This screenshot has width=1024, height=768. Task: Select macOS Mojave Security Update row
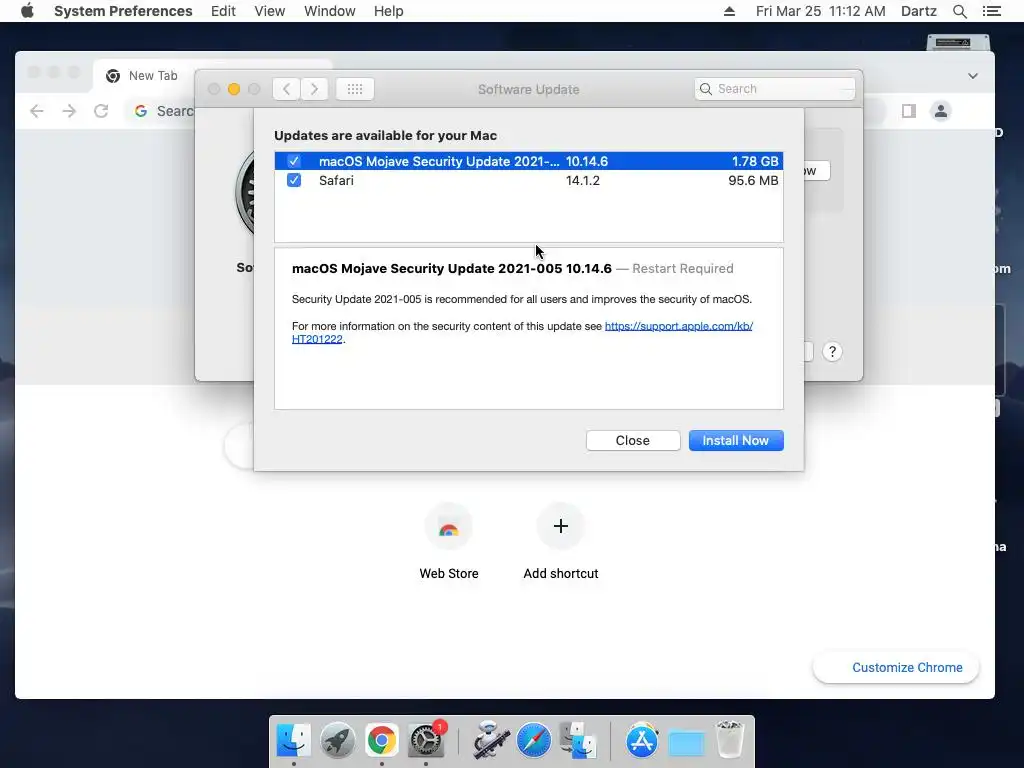coord(528,161)
